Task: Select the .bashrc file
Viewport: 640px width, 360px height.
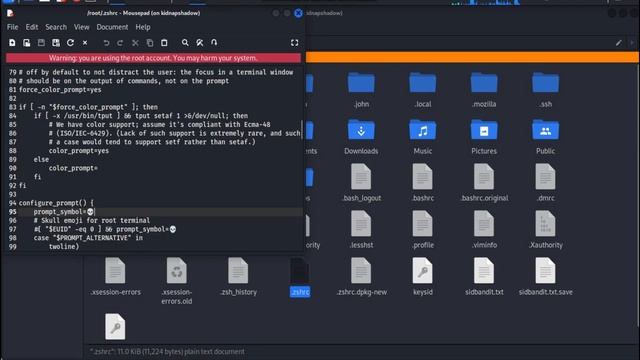Action: [422, 183]
